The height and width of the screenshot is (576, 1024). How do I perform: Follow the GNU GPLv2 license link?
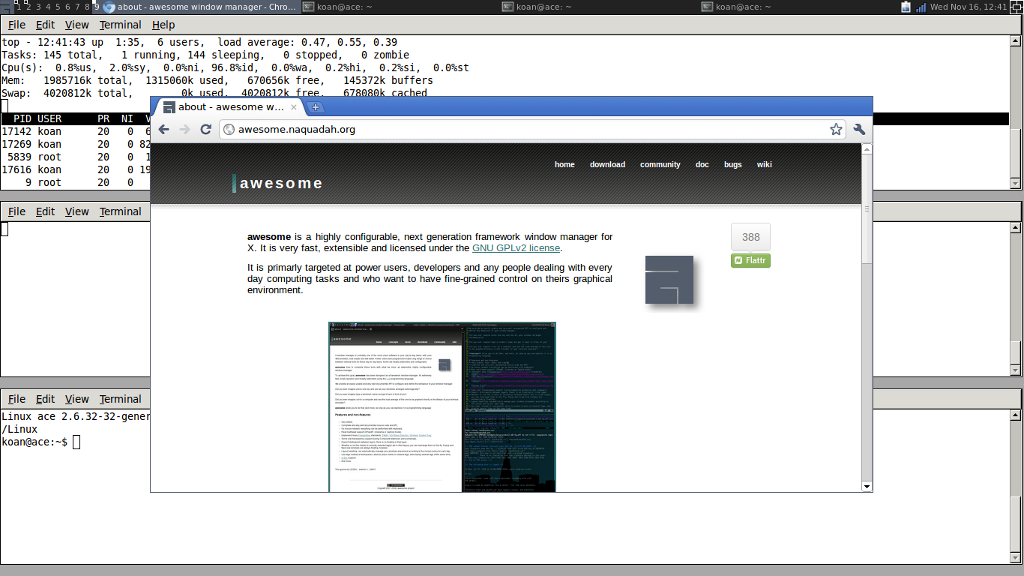tap(516, 248)
